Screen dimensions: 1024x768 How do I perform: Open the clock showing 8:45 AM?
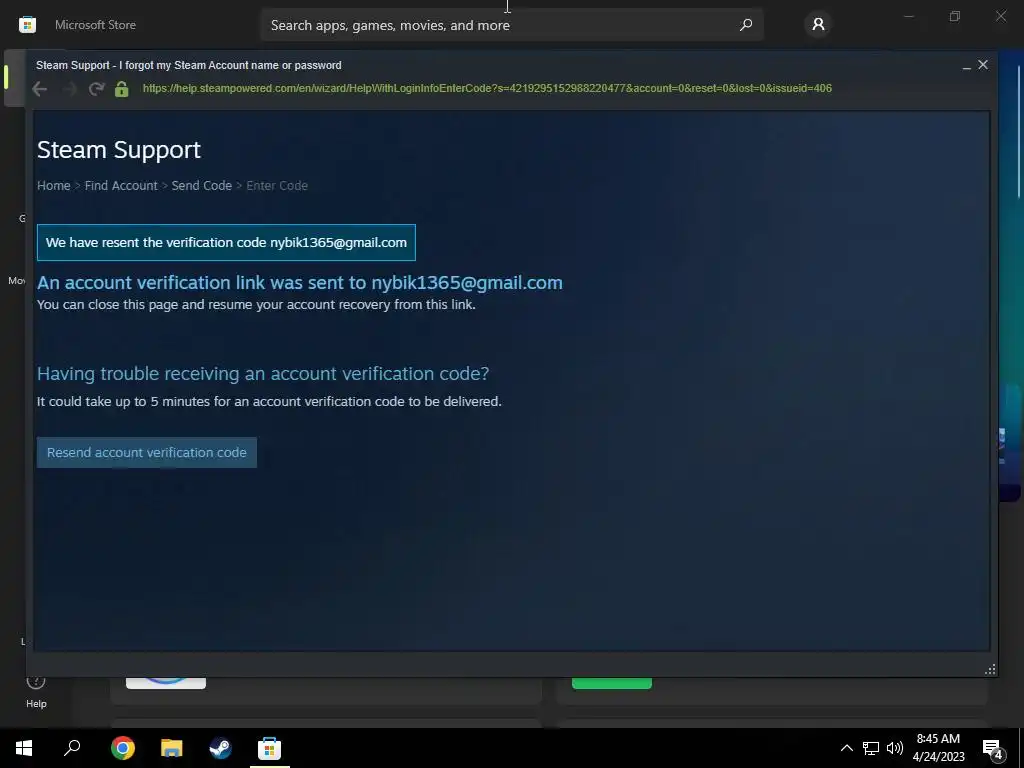(x=938, y=748)
